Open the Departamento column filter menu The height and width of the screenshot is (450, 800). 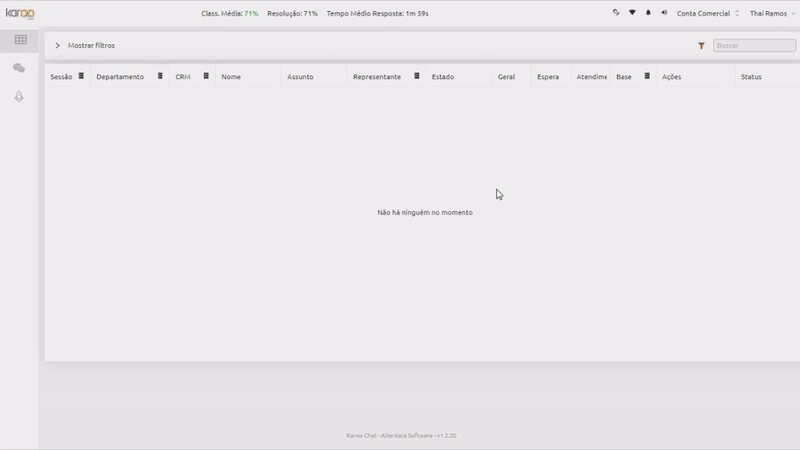pos(160,76)
